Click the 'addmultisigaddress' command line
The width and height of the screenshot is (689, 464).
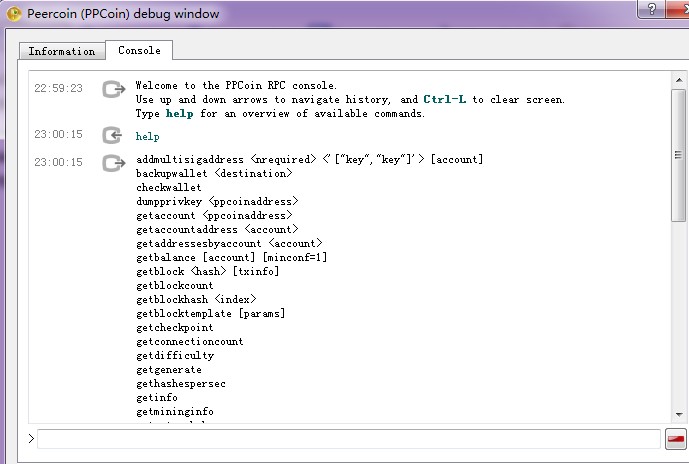pos(309,159)
